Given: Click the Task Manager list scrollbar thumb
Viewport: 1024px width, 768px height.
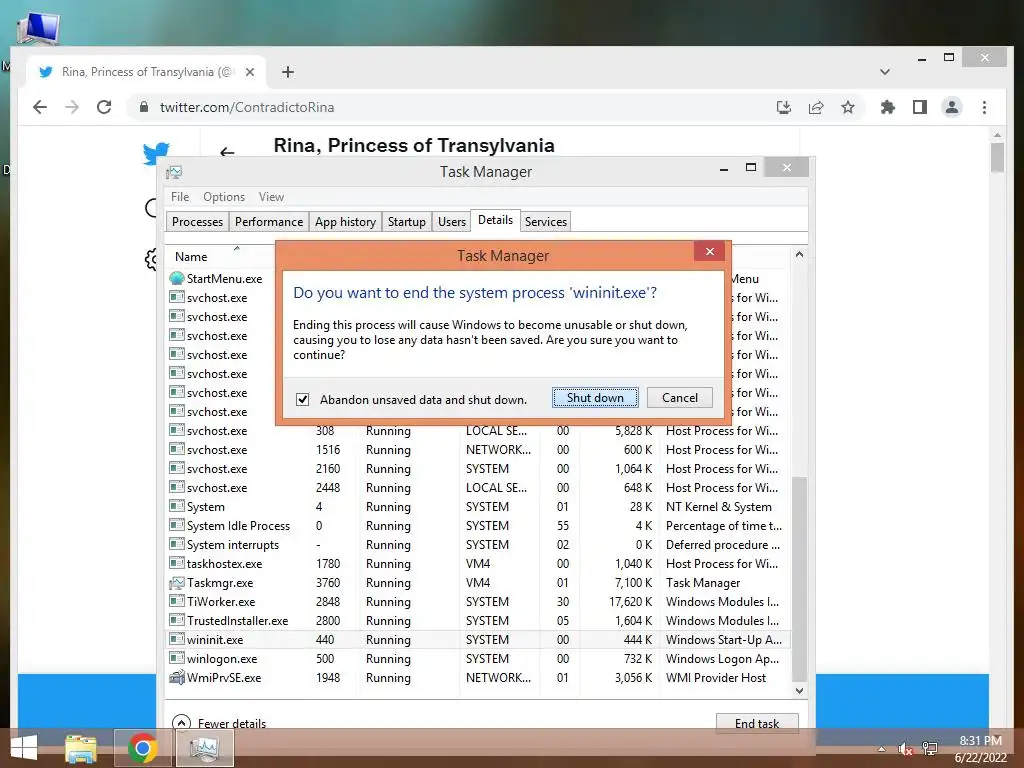Looking at the screenshot, I should 799,578.
